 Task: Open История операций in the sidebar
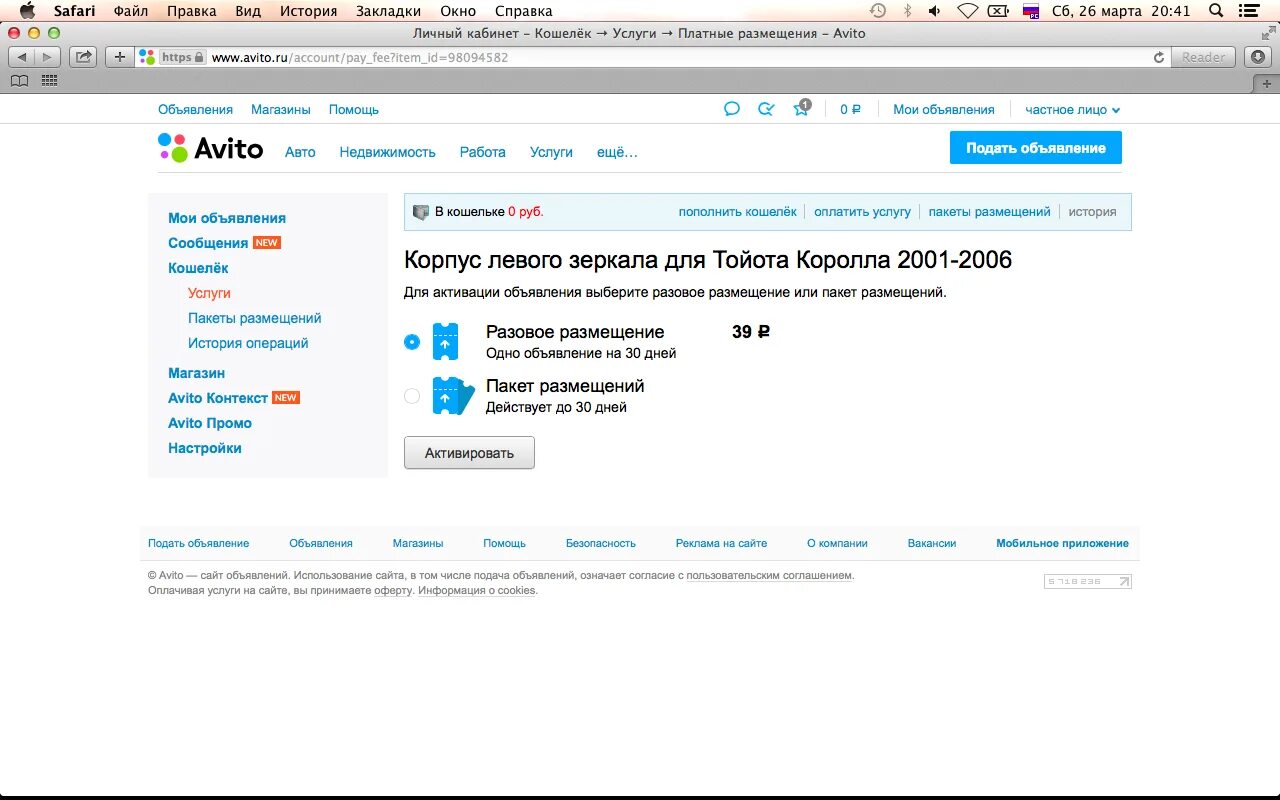[x=248, y=343]
